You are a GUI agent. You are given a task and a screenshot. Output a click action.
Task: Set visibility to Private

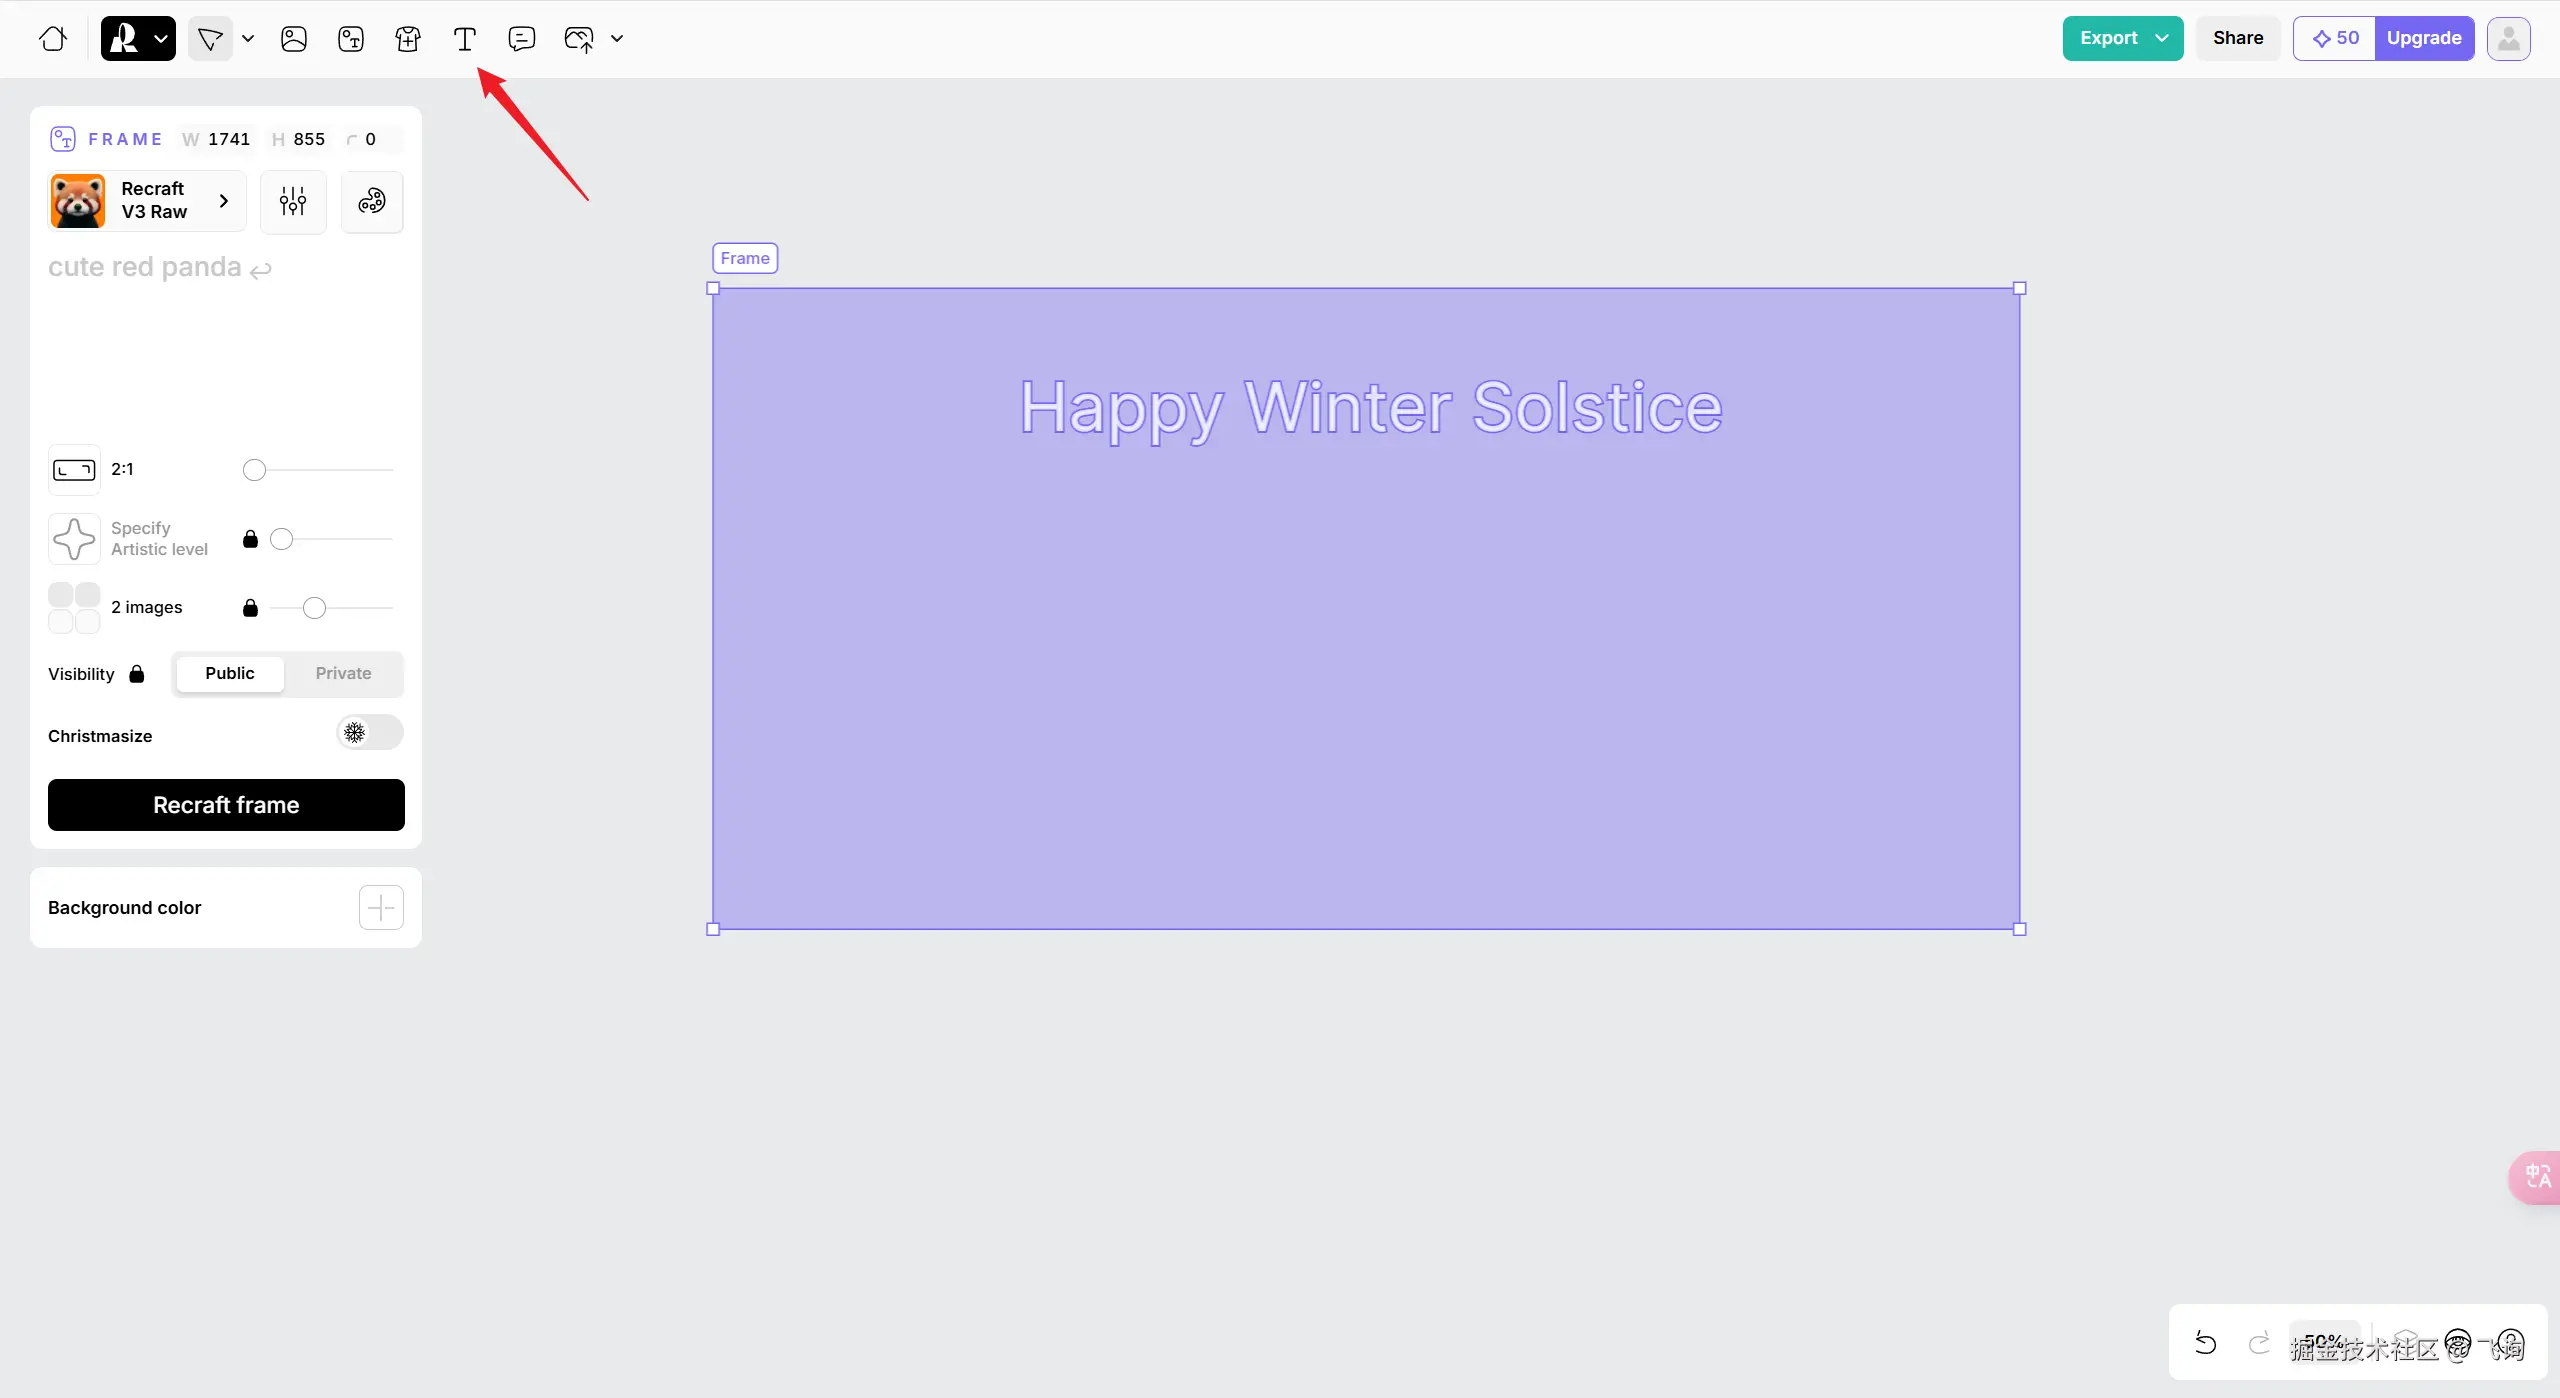point(343,674)
